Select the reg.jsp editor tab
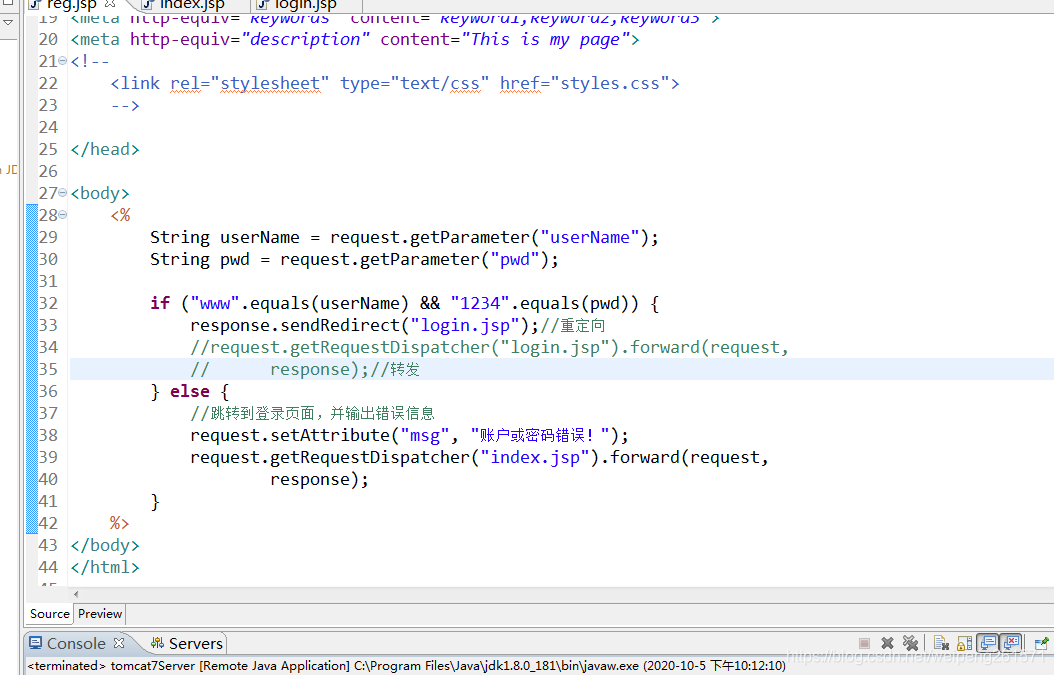 point(72,5)
